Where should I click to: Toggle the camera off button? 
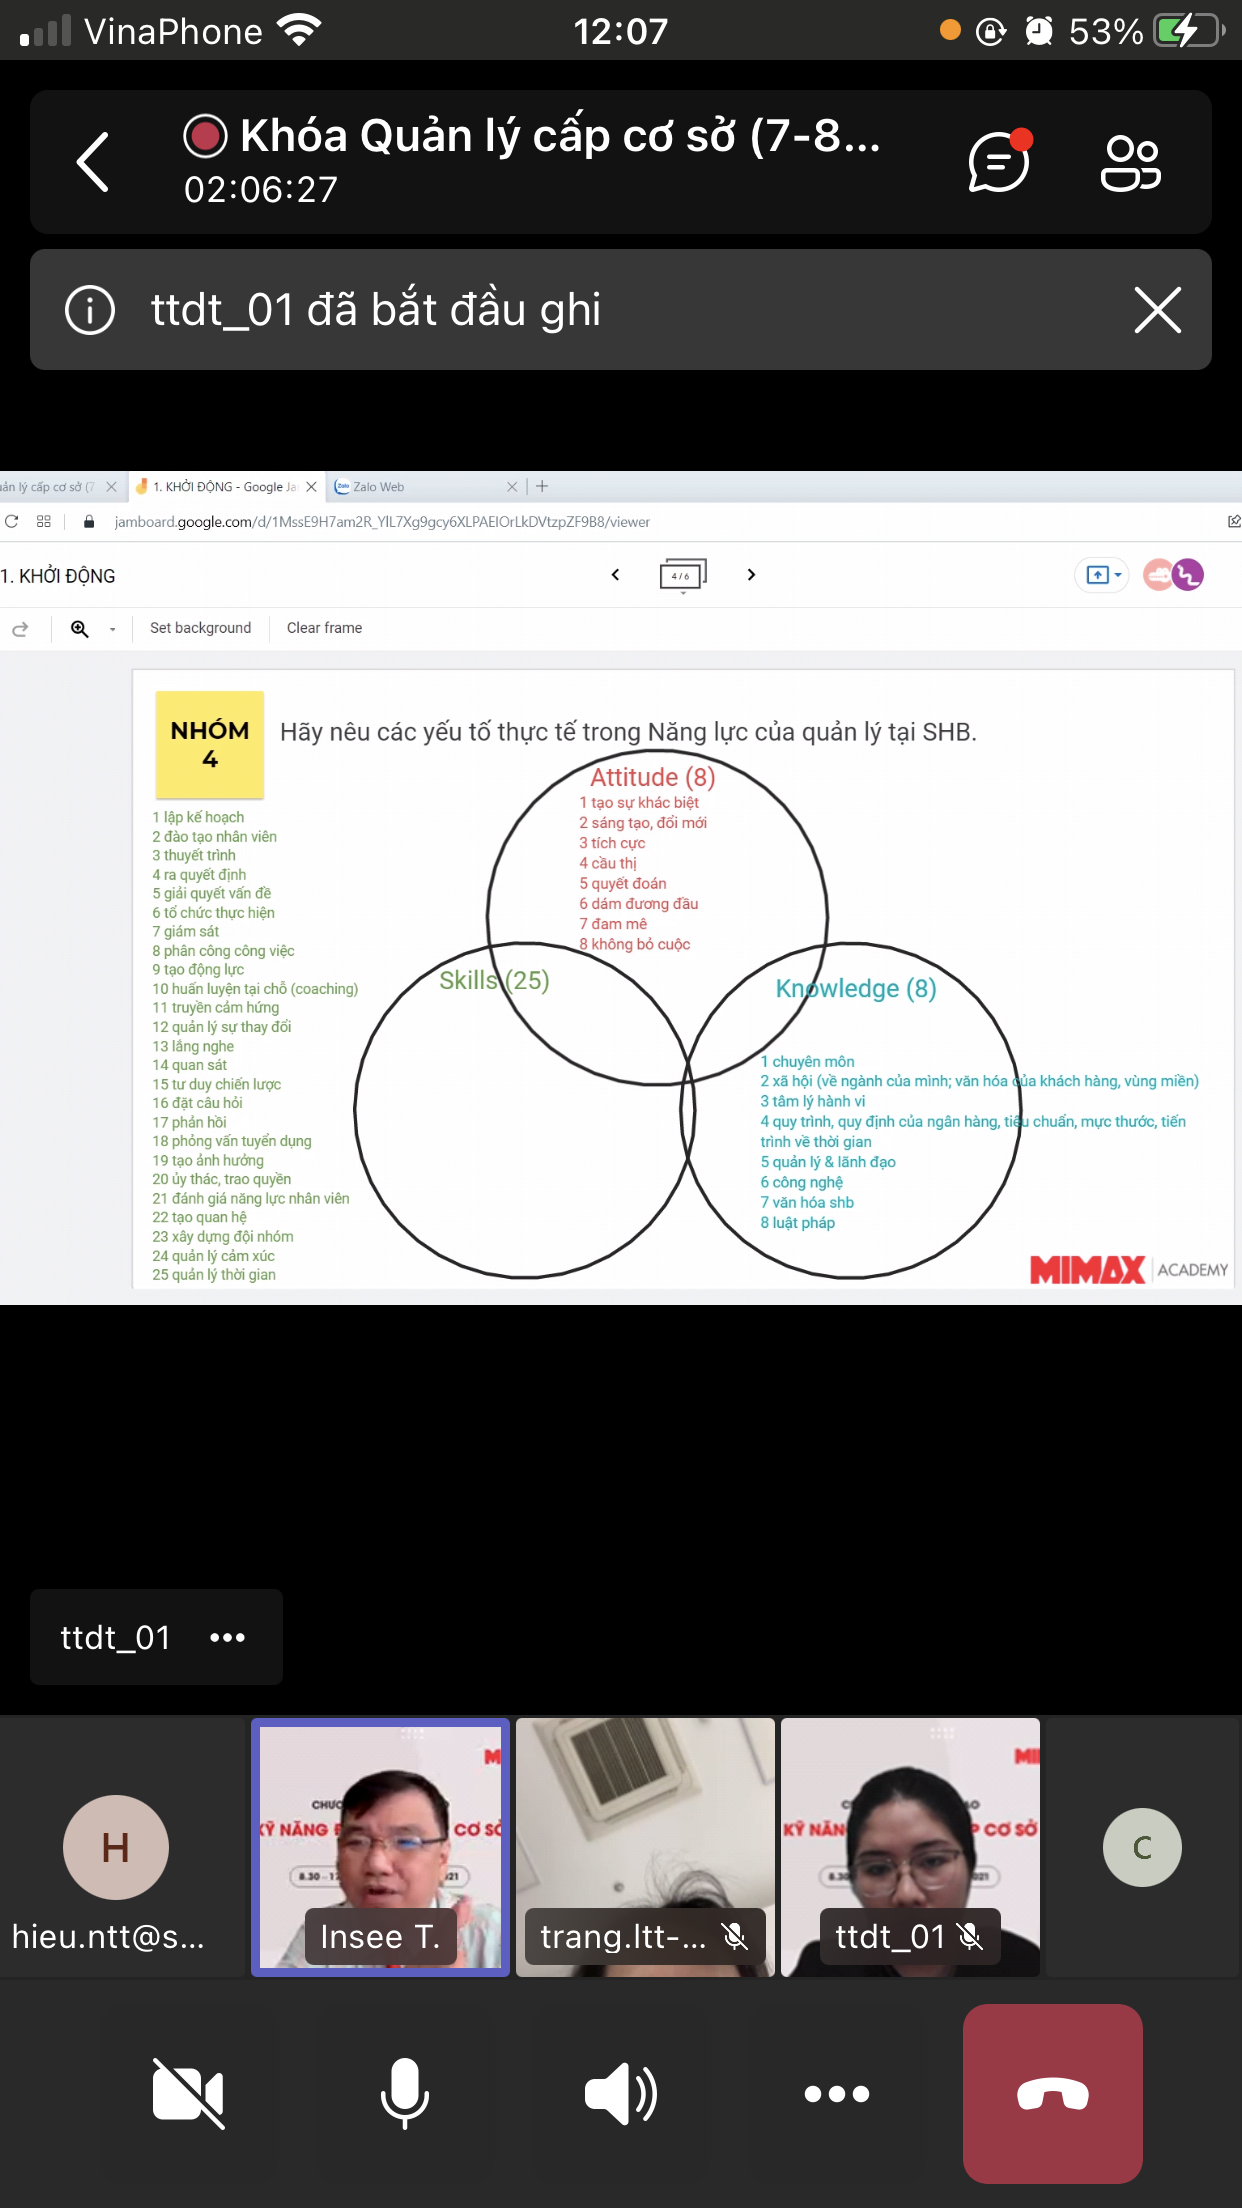pos(188,2093)
